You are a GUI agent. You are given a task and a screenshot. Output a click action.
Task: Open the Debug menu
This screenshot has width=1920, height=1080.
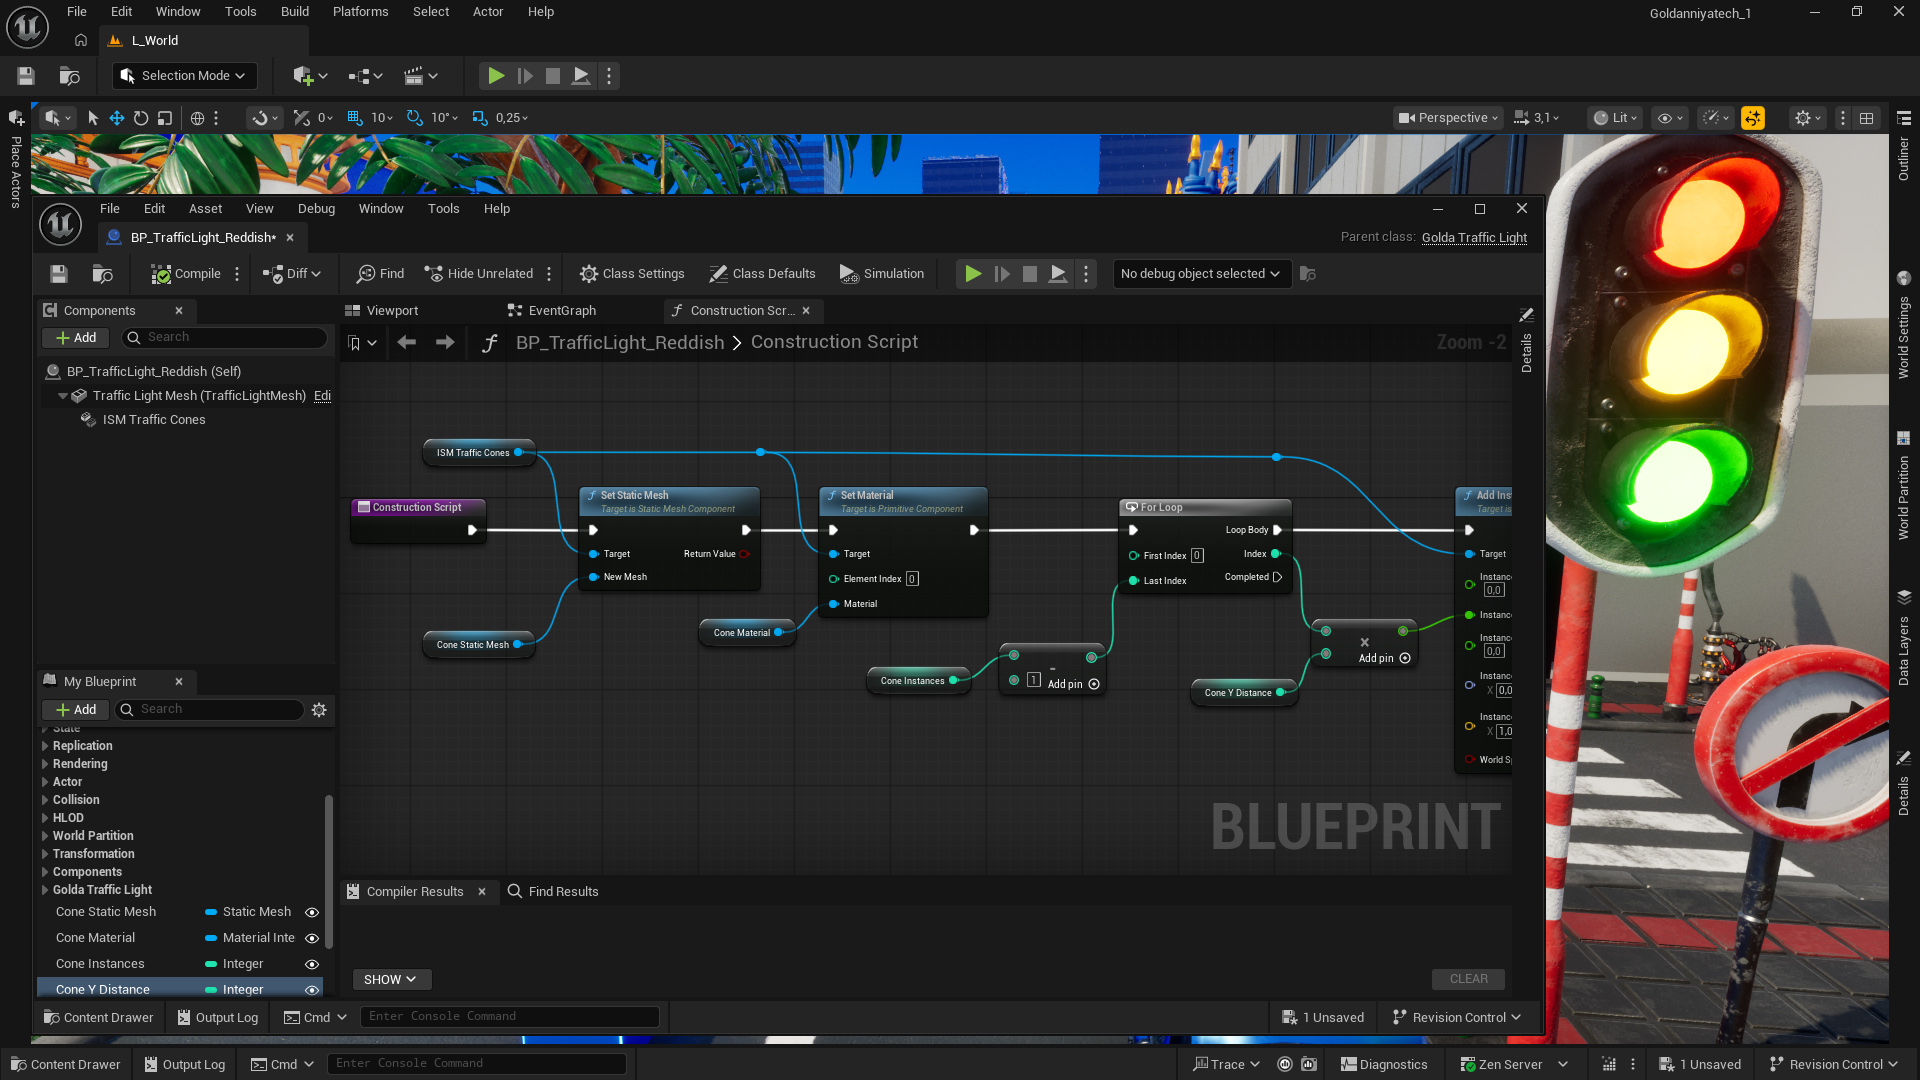(x=316, y=209)
